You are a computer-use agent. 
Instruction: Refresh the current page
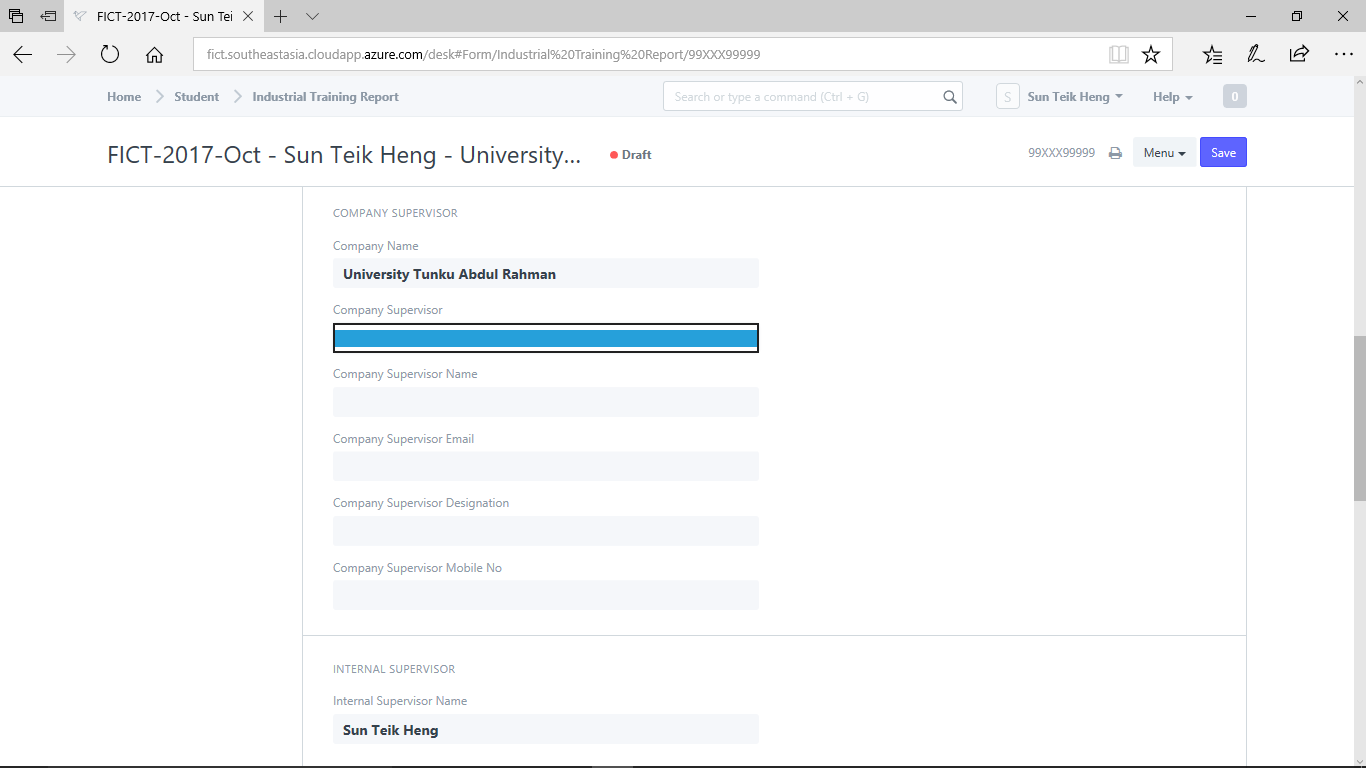110,55
